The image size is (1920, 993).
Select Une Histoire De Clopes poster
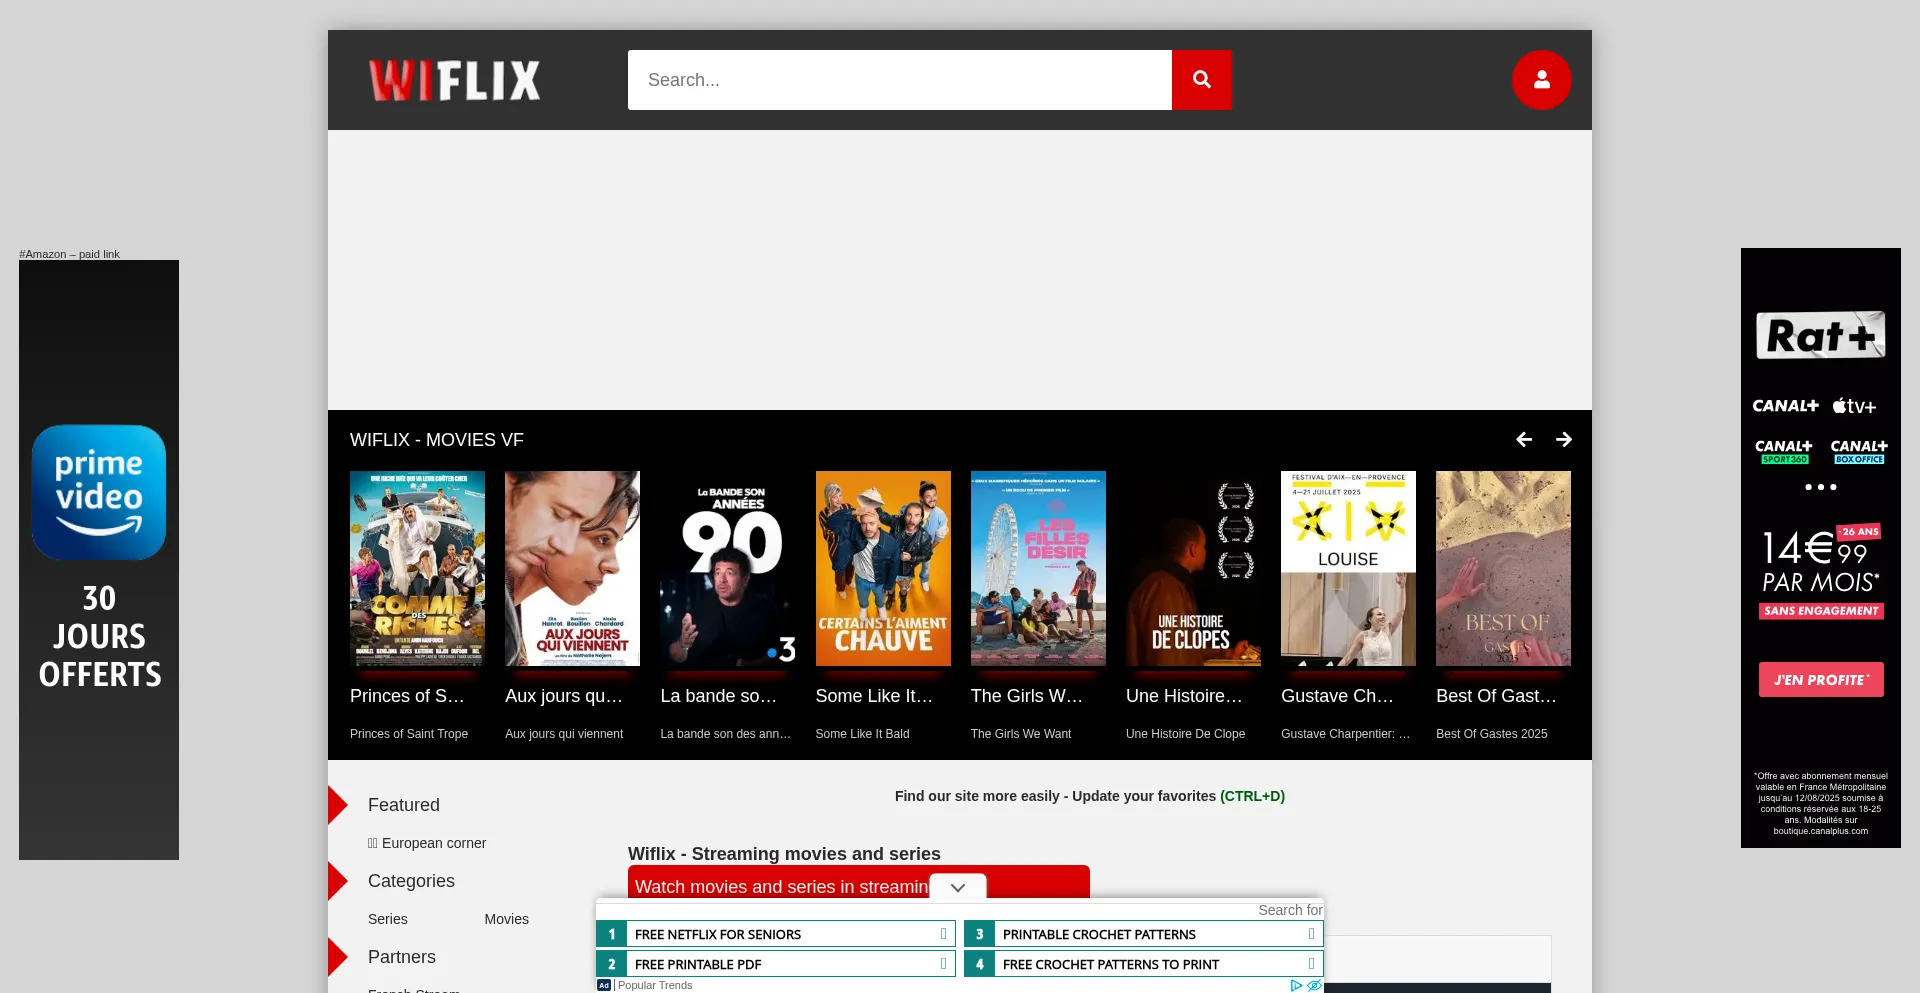click(1193, 568)
